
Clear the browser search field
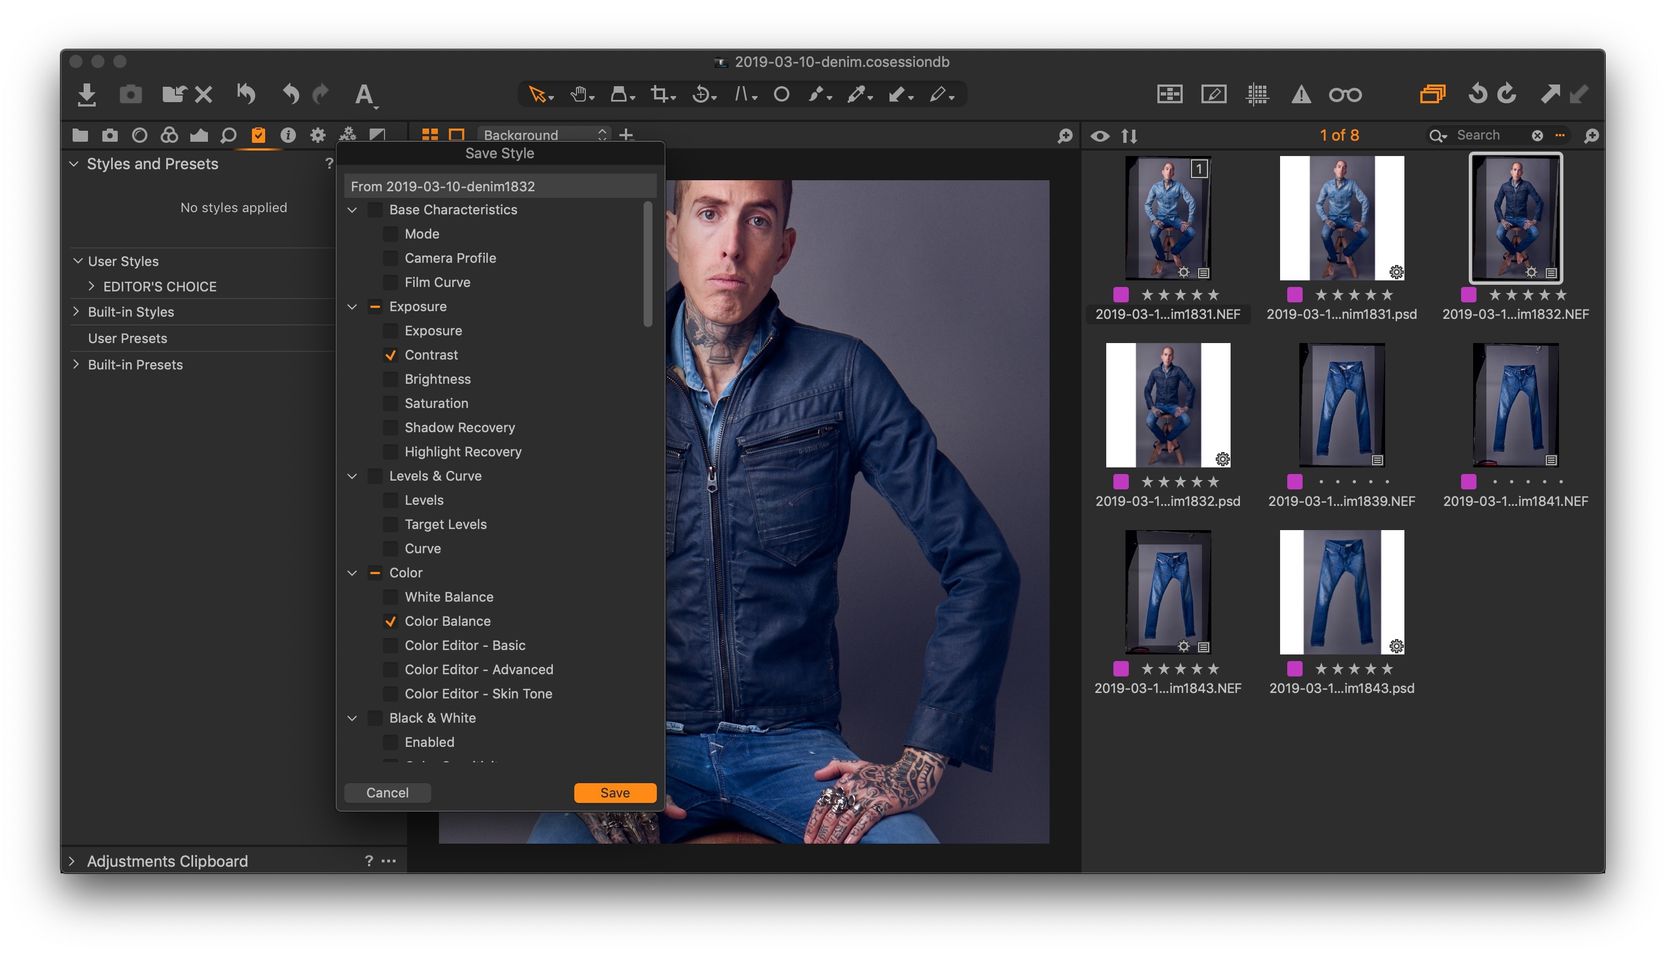pos(1537,136)
